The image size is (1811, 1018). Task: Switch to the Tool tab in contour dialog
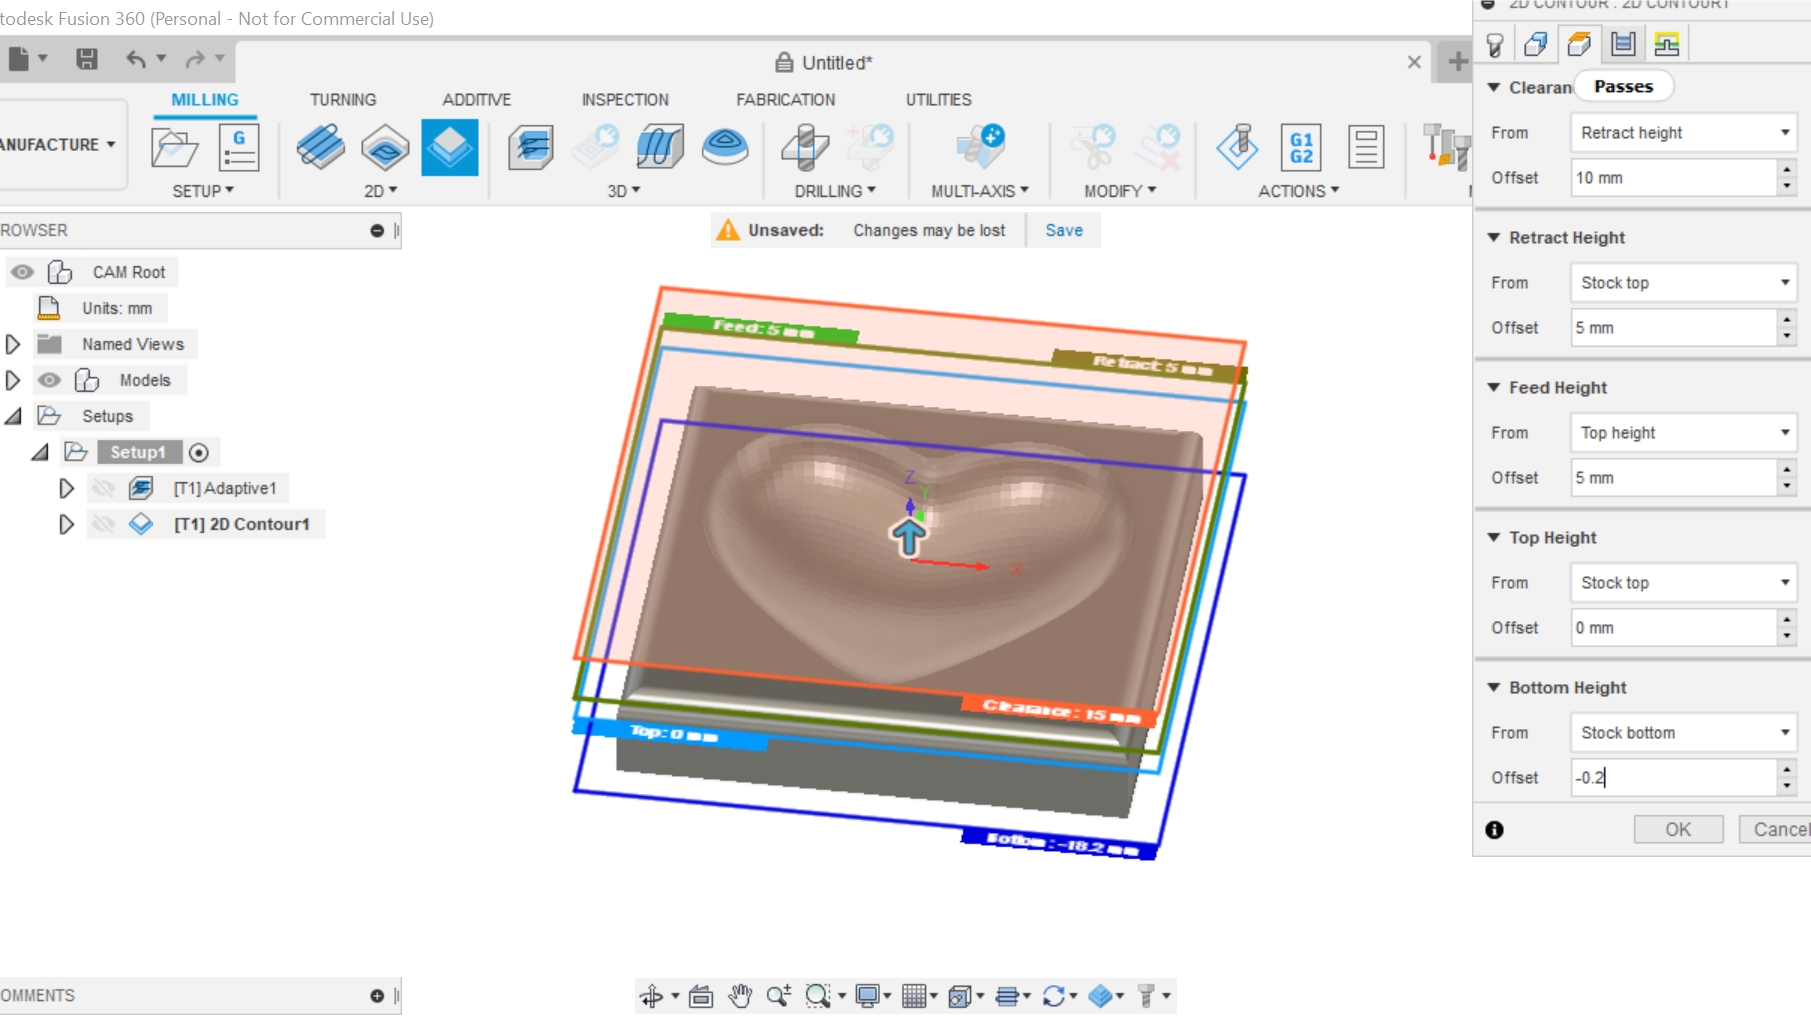(x=1496, y=43)
